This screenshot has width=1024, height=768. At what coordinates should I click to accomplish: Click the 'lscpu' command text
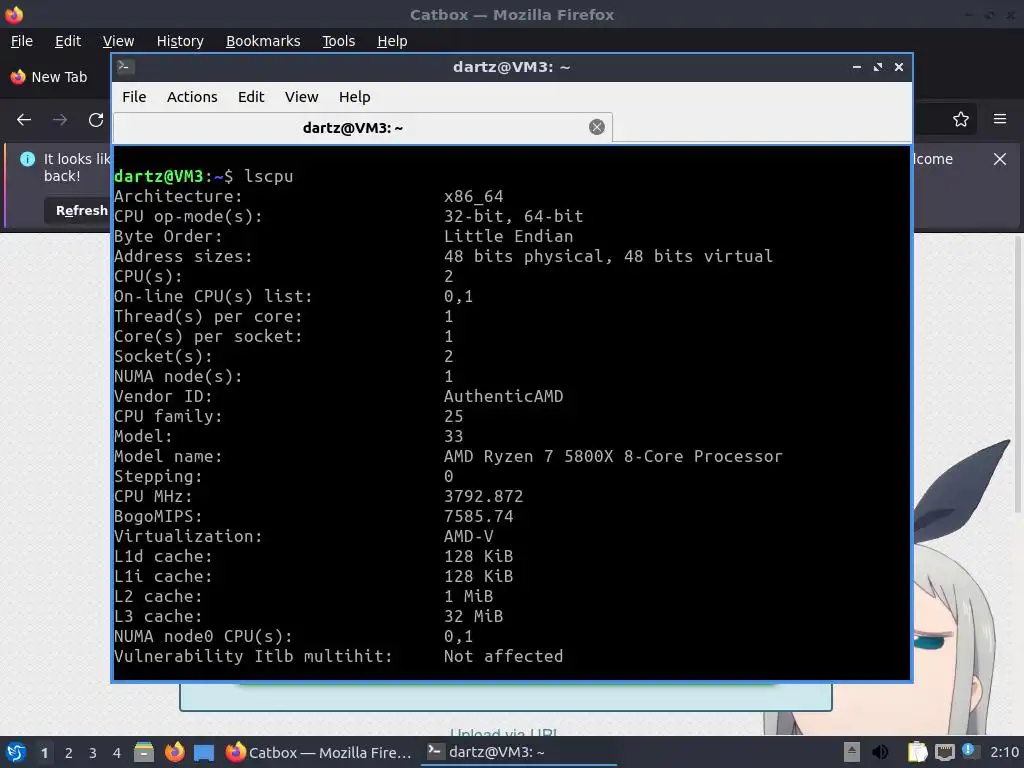click(268, 176)
